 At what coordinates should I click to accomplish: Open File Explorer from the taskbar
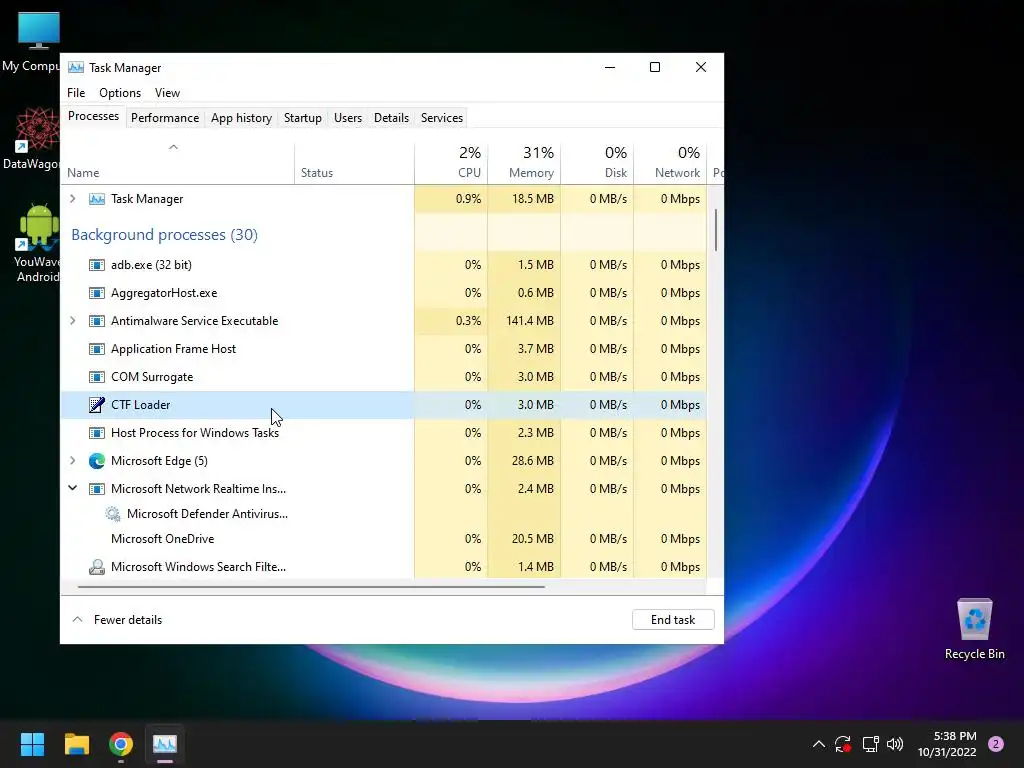click(x=76, y=744)
